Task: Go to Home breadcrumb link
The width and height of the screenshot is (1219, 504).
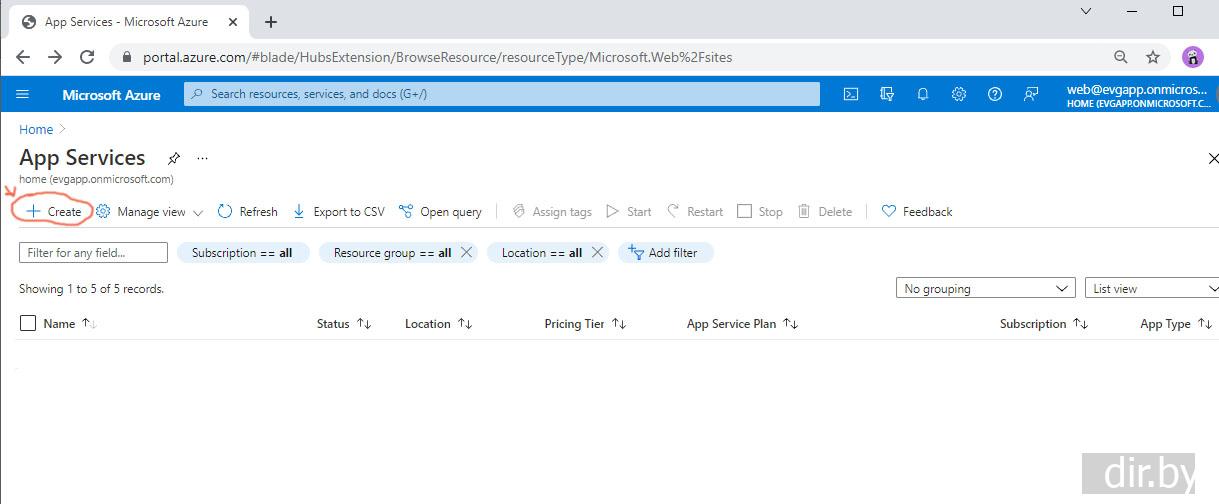Action: (36, 129)
